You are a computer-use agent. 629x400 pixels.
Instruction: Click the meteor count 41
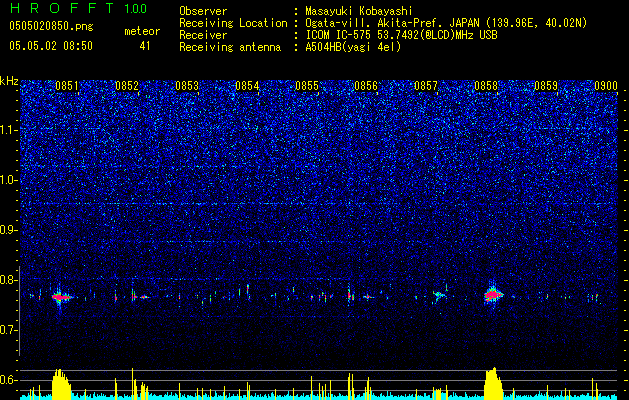[145, 46]
